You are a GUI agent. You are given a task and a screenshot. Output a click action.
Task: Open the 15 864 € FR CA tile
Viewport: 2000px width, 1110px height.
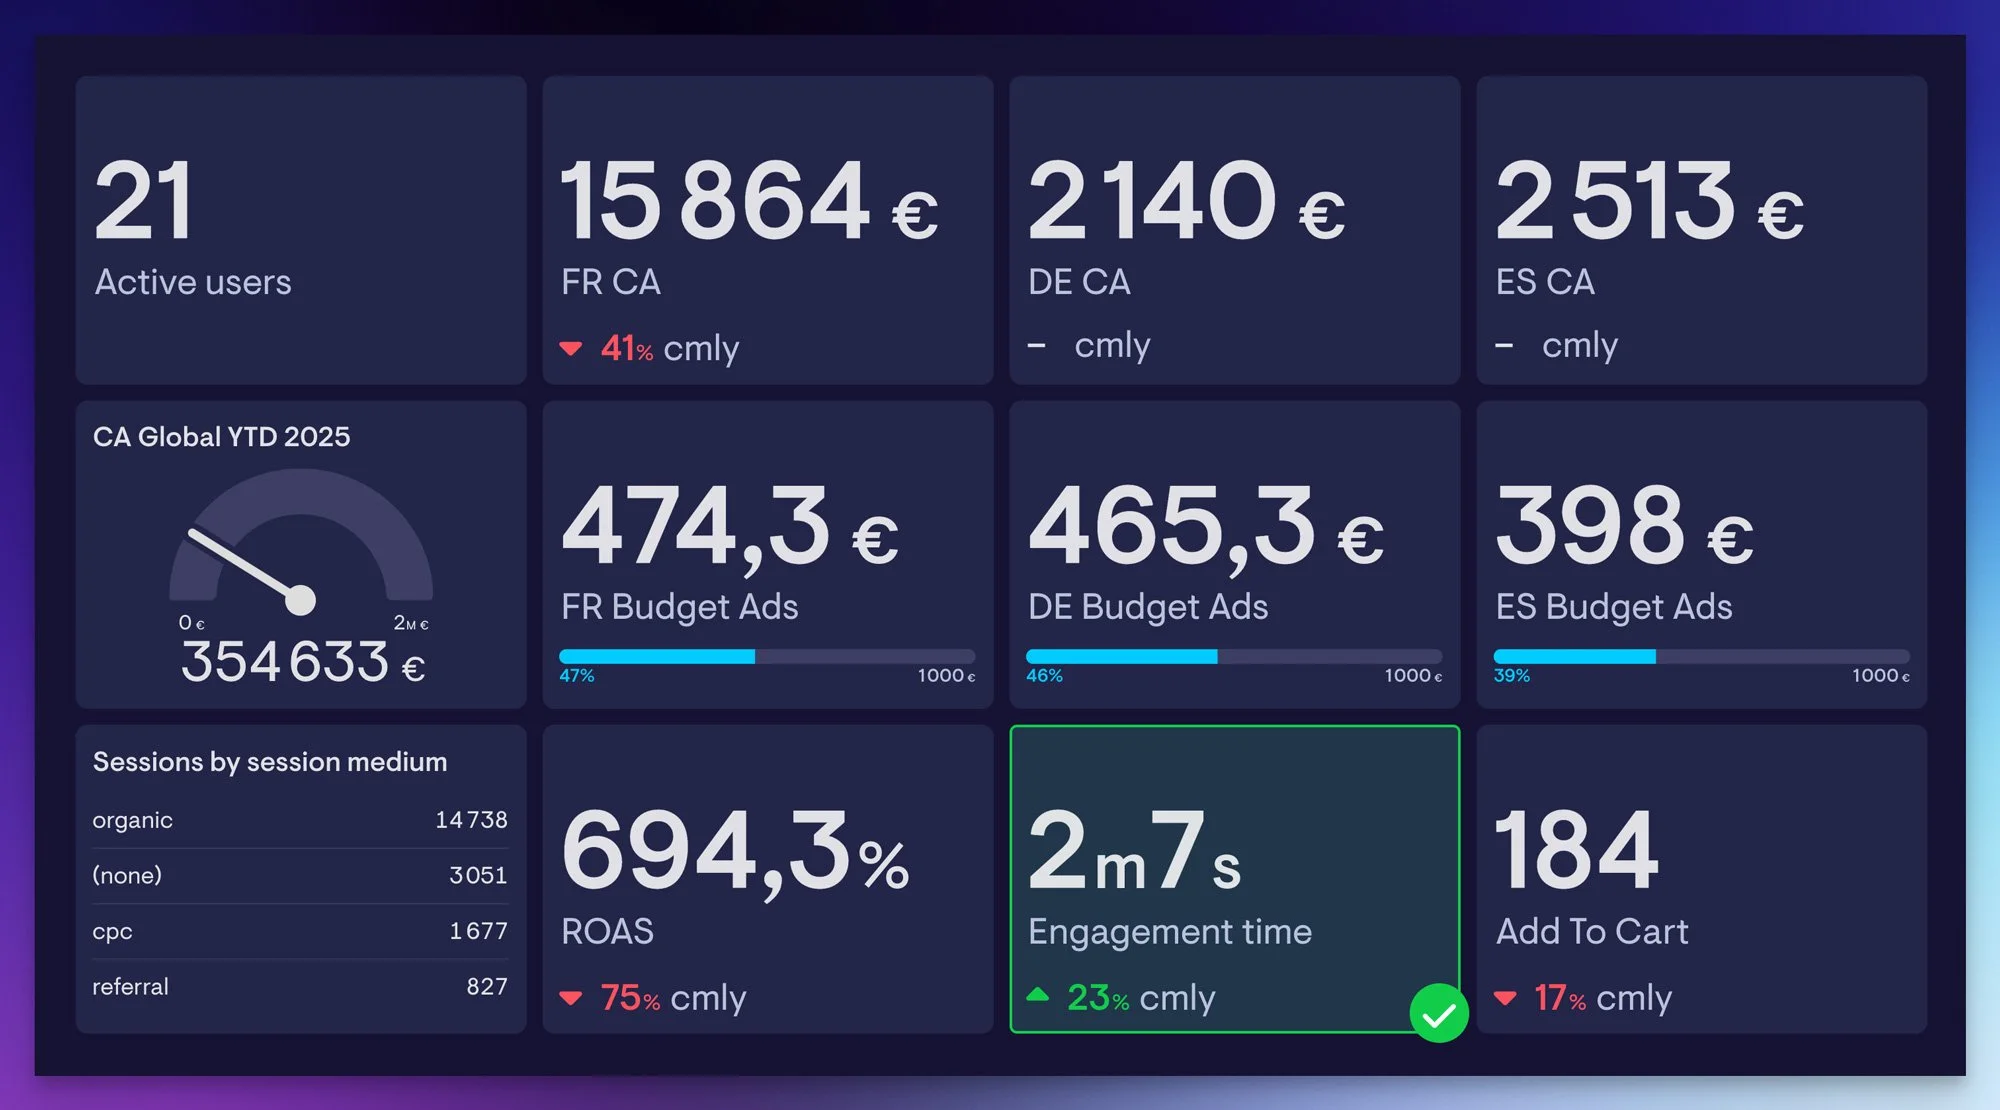767,230
